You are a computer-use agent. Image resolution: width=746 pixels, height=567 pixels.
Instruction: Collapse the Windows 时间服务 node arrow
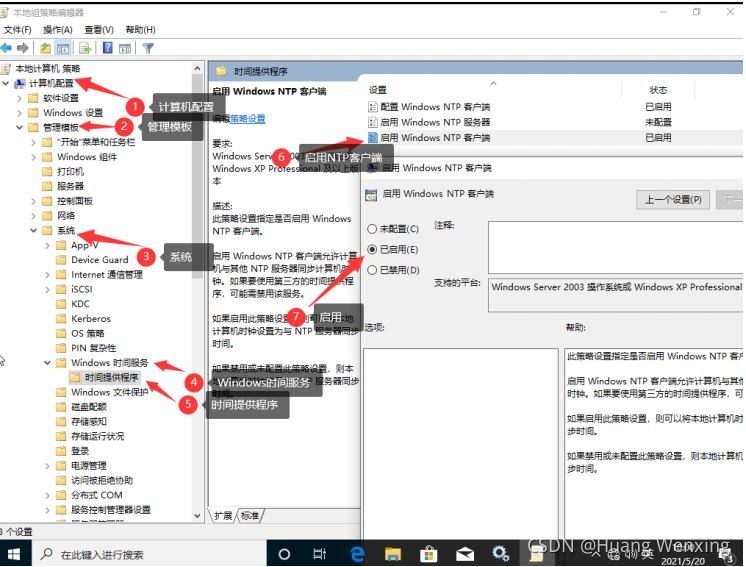47,363
